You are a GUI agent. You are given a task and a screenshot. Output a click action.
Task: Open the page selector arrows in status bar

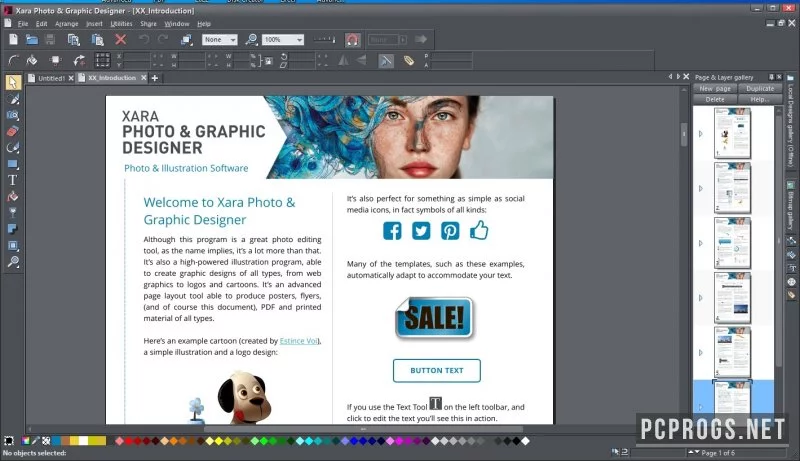coord(693,452)
